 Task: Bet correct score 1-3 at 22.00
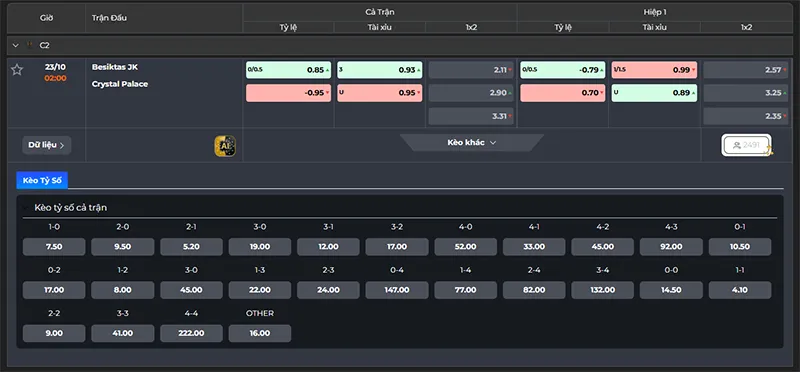click(x=260, y=290)
